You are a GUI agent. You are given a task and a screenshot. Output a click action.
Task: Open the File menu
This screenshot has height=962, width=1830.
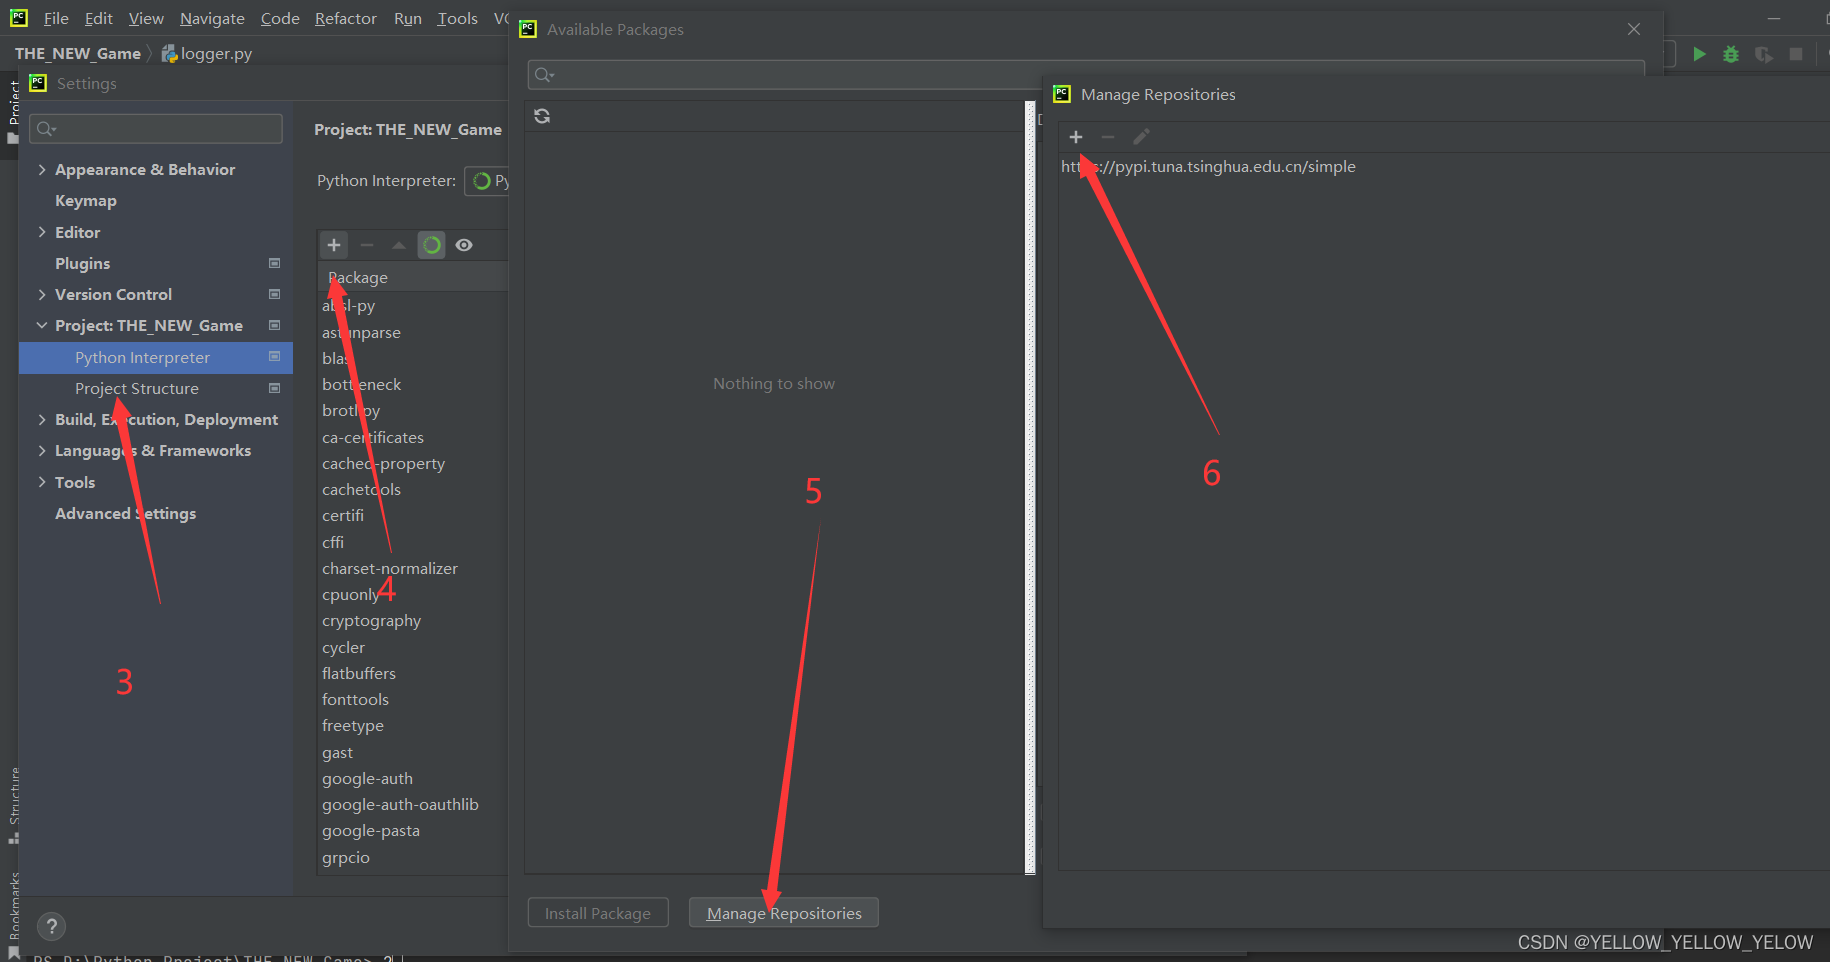pos(56,18)
